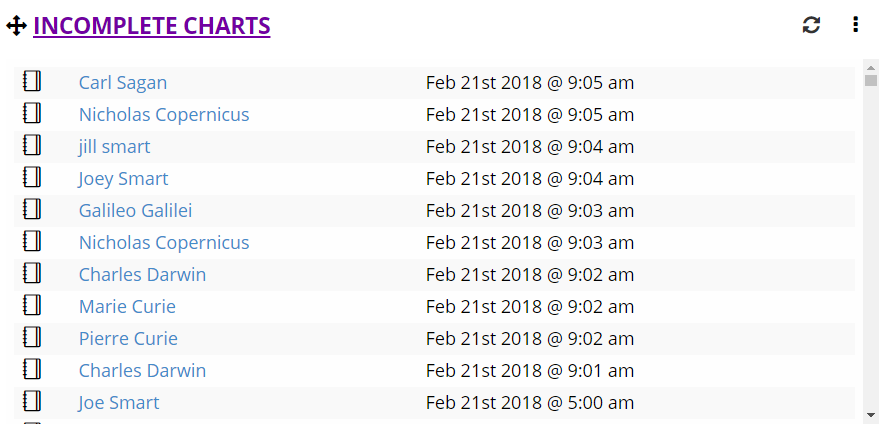Open Carl Sagan's chart link
Viewport: 886px width, 433px height.
[x=123, y=83]
